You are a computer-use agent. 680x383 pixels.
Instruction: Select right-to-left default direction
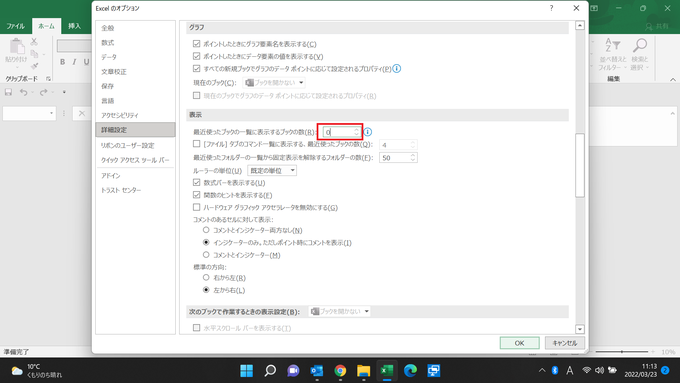click(206, 278)
